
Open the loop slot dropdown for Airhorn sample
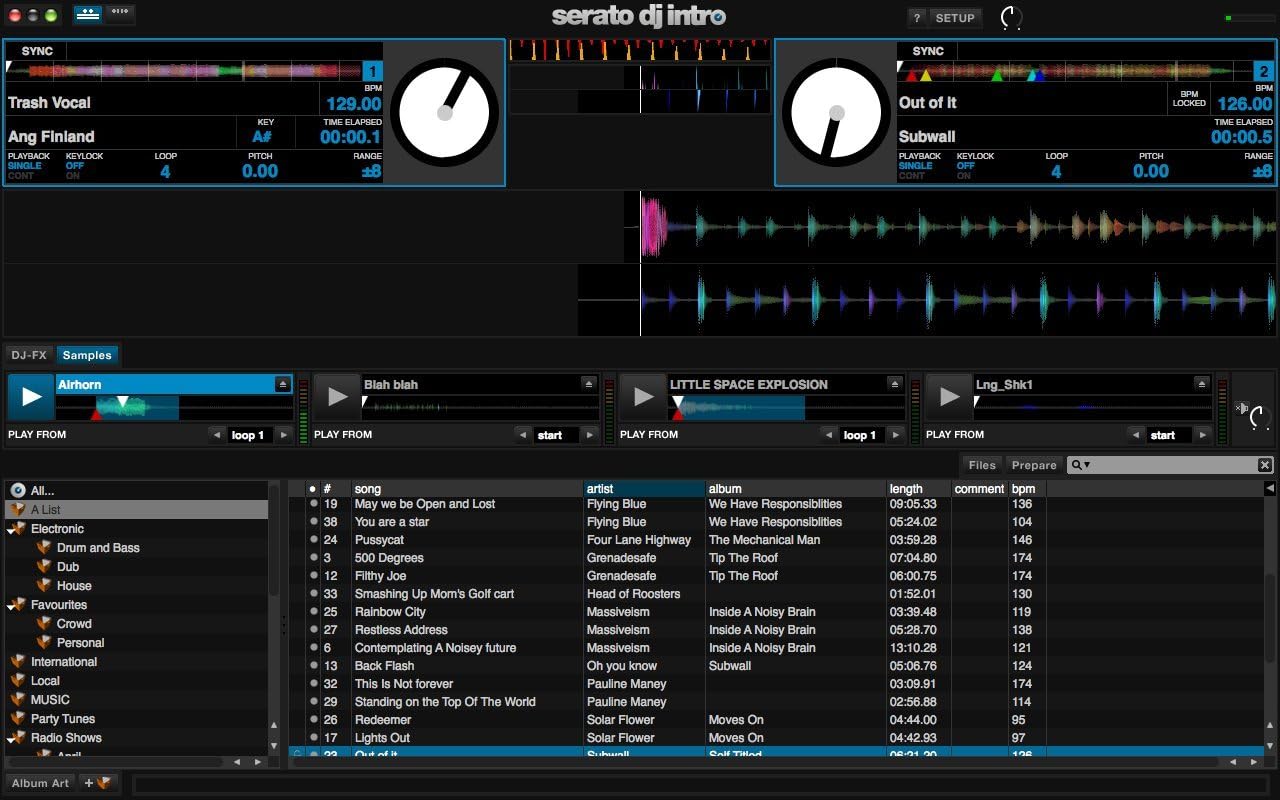(x=248, y=434)
